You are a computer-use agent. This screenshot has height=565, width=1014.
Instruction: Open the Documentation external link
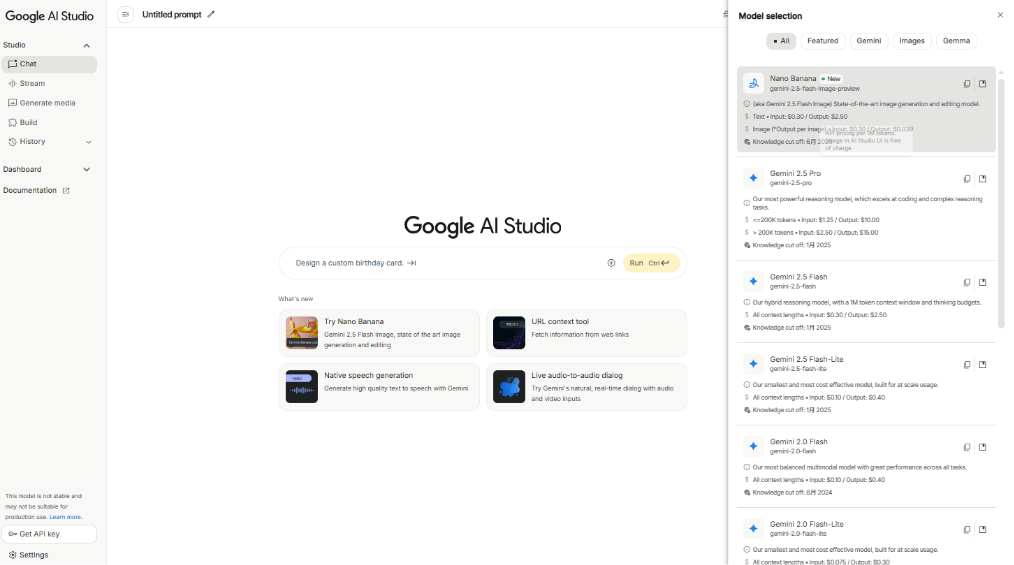[36, 191]
